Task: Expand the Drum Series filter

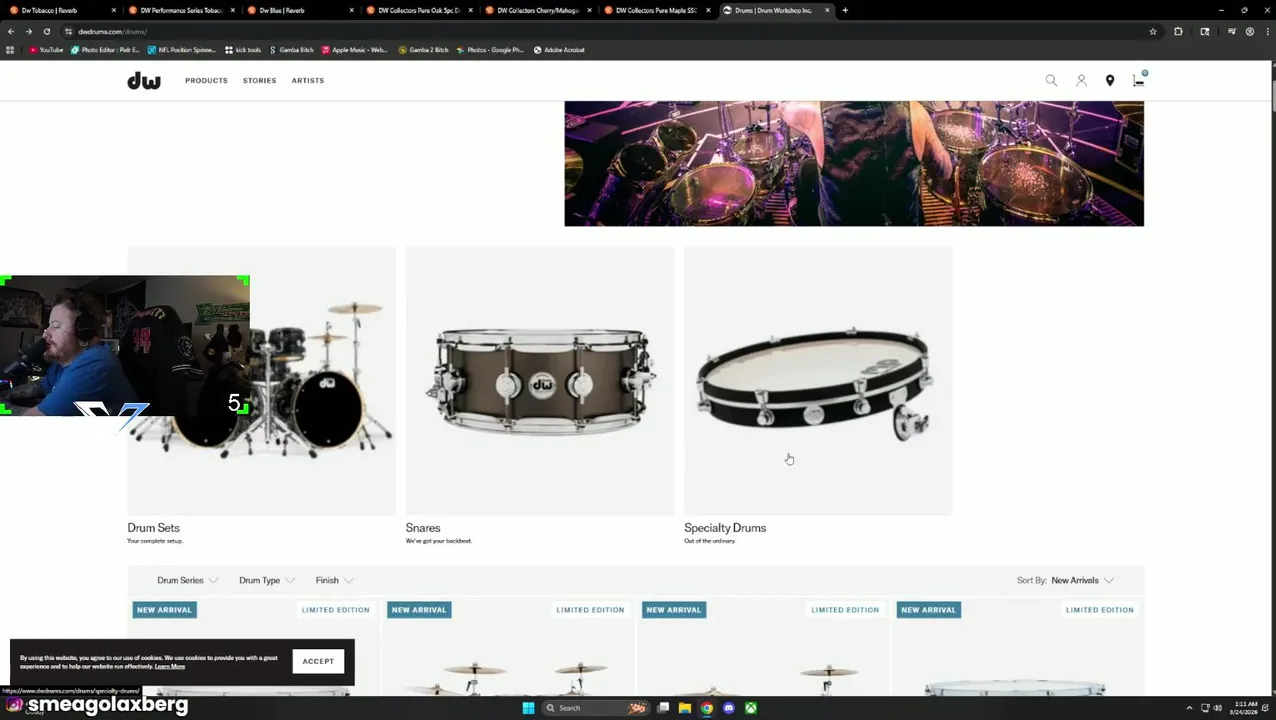Action: coord(187,580)
